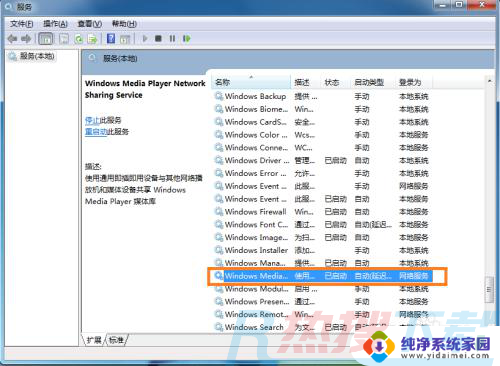Toggle the show/hide console tree icon
The width and height of the screenshot is (500, 366).
[46, 39]
